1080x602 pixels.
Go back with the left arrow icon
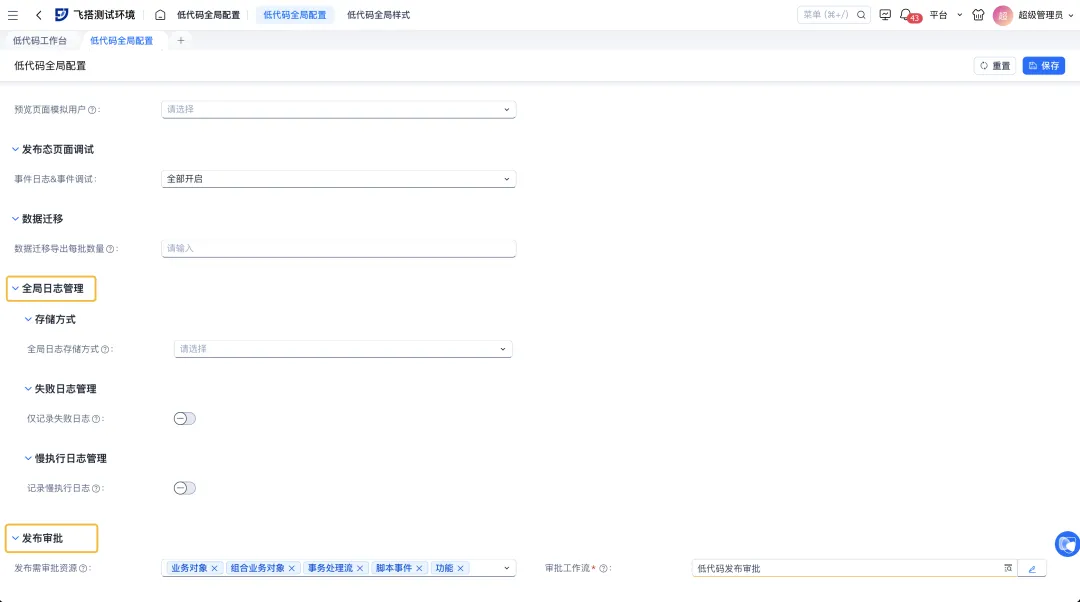39,14
